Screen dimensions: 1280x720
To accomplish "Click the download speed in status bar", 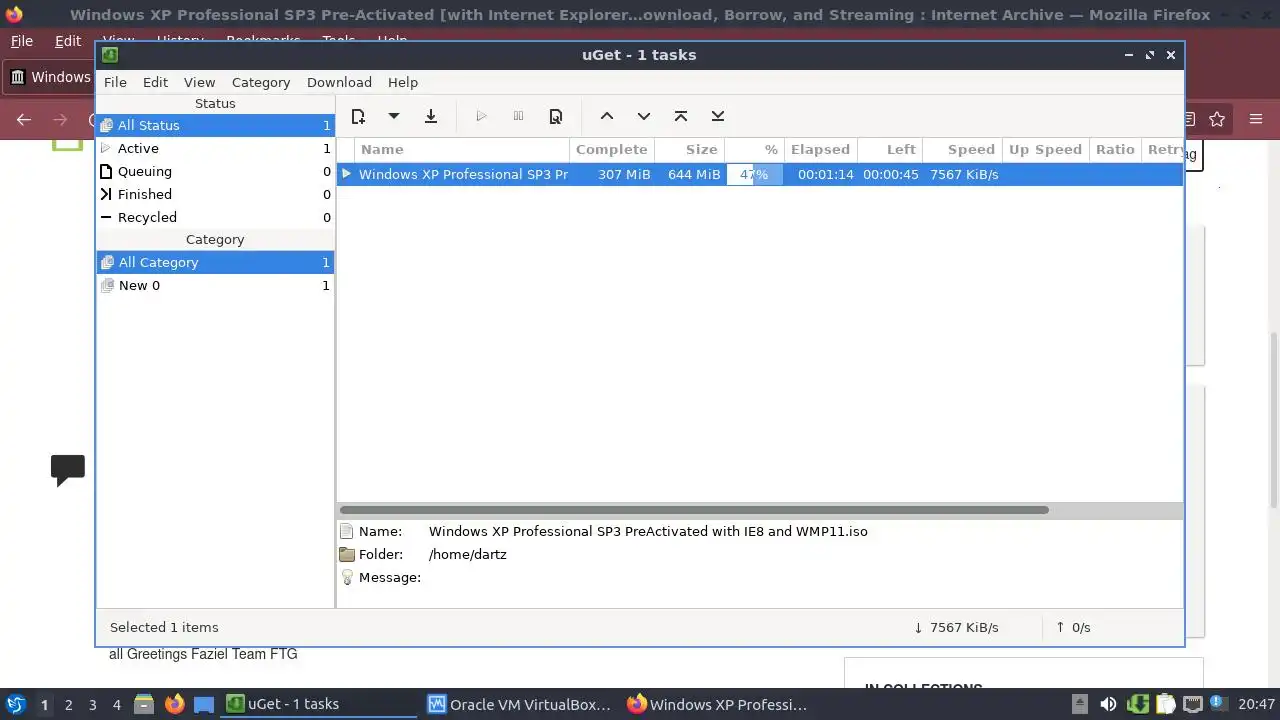I will [x=956, y=627].
